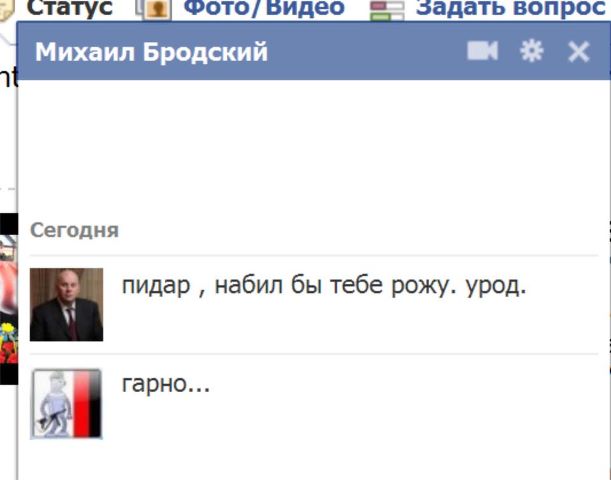Open the partially hidden photo behind chat
The height and width of the screenshot is (480, 611).
point(9,299)
